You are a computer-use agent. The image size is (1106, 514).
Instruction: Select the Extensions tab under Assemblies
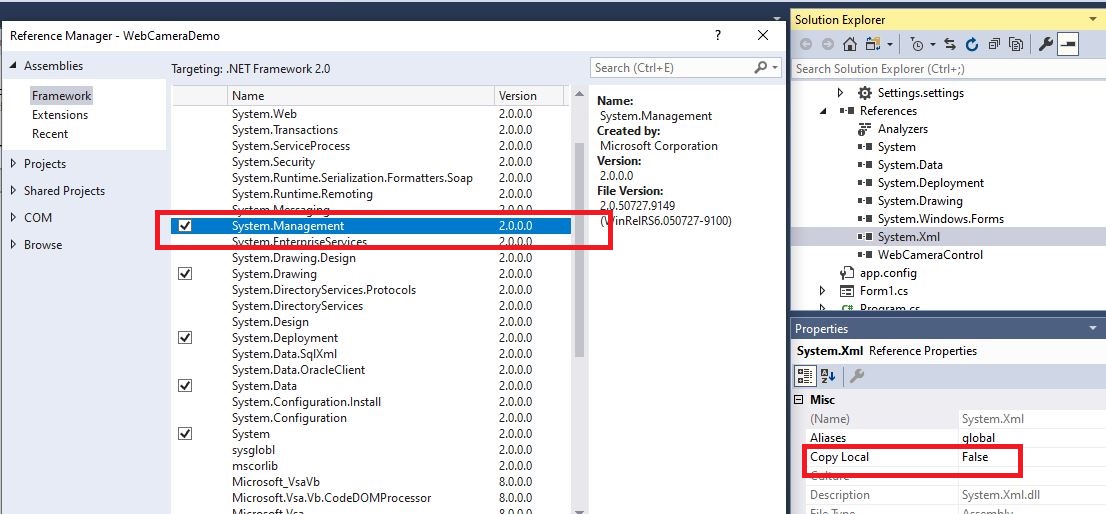[60, 115]
